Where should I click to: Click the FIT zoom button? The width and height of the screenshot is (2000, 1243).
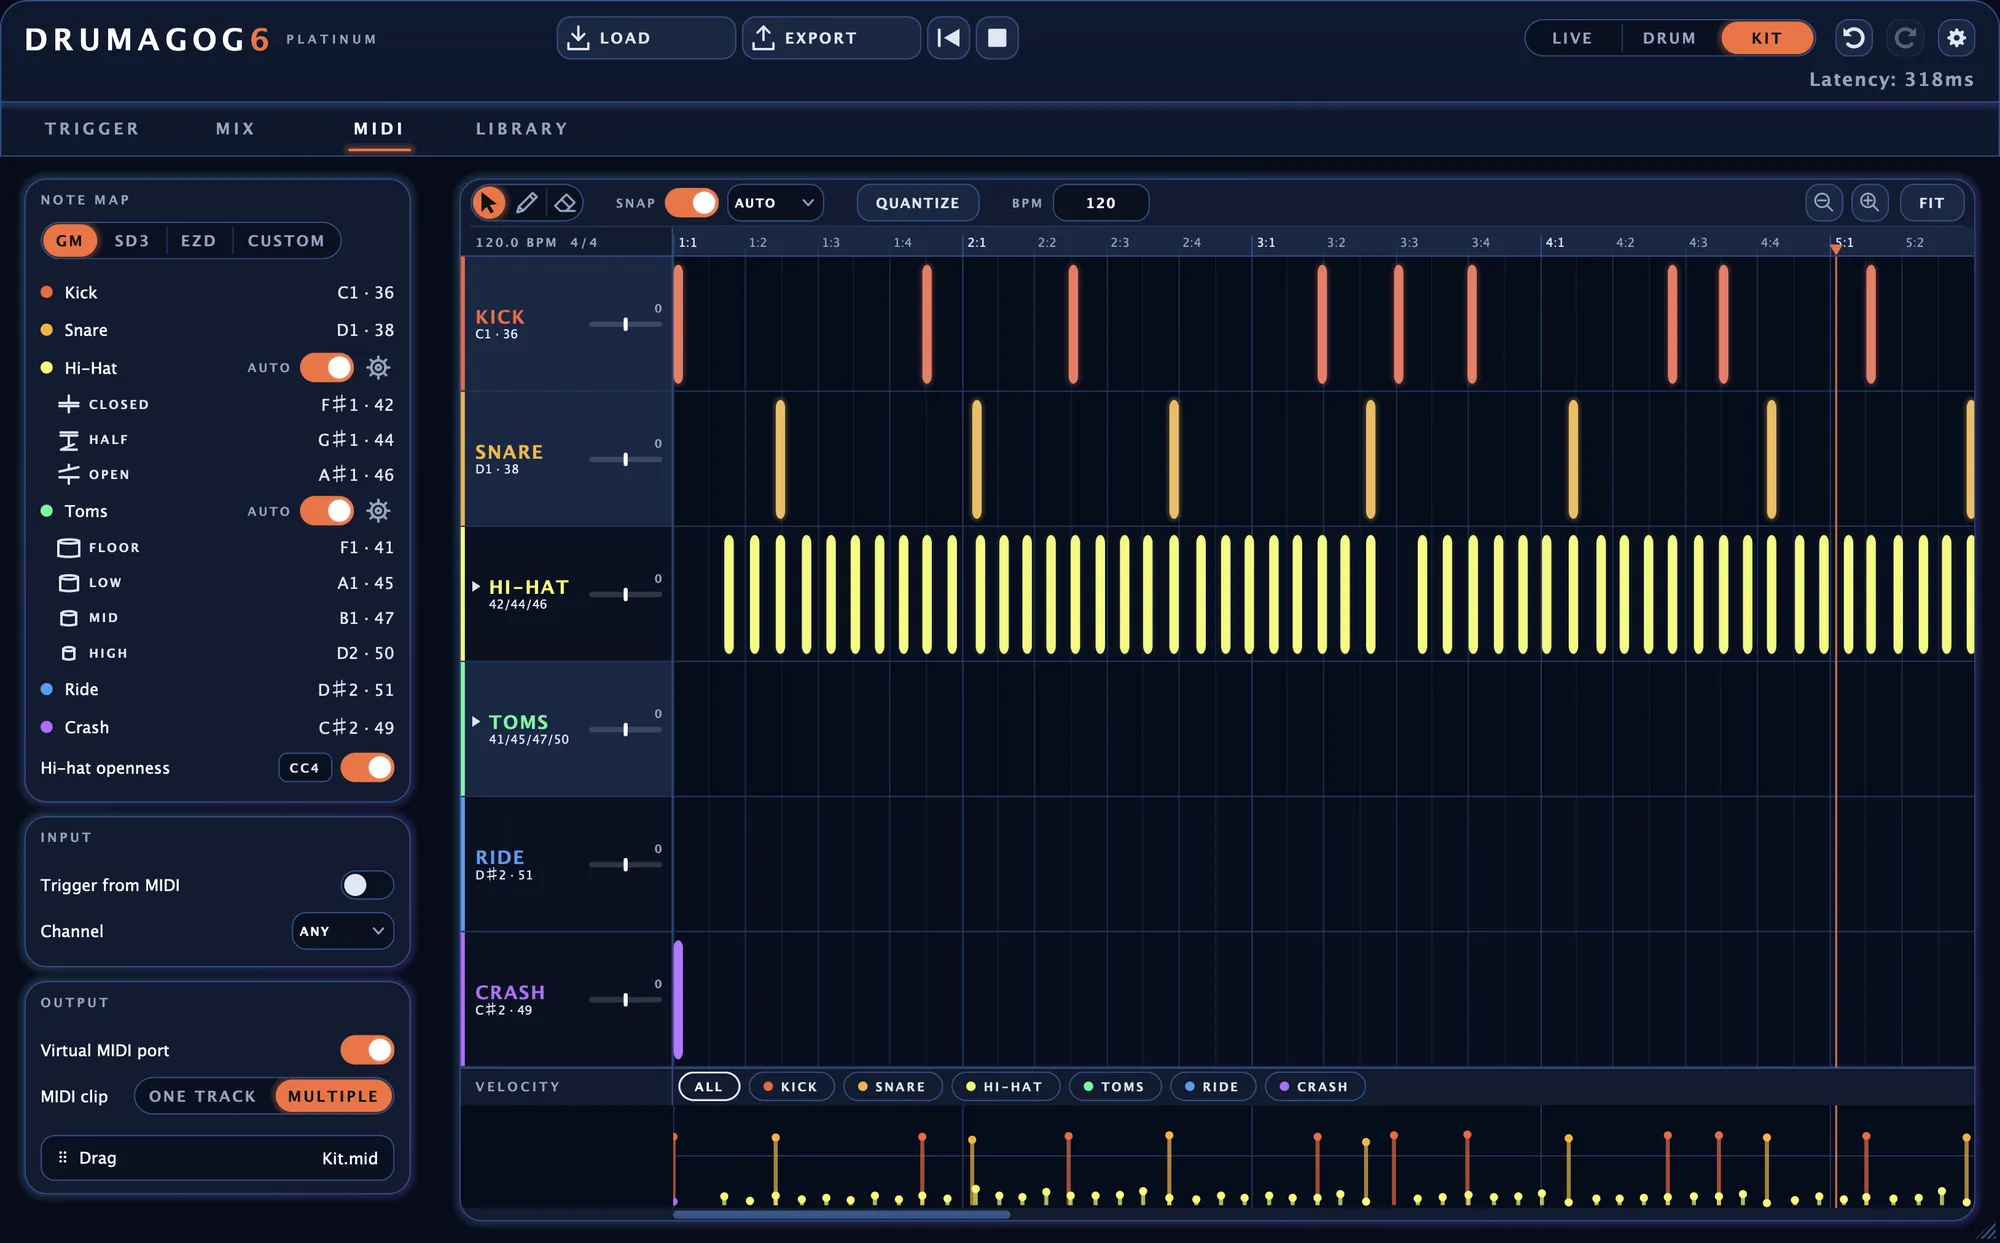[x=1932, y=203]
